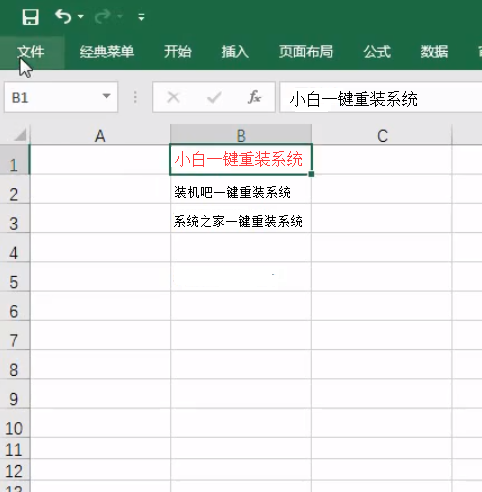Click the formula bar text 小白一键重装系统
The height and width of the screenshot is (492, 482).
click(353, 99)
